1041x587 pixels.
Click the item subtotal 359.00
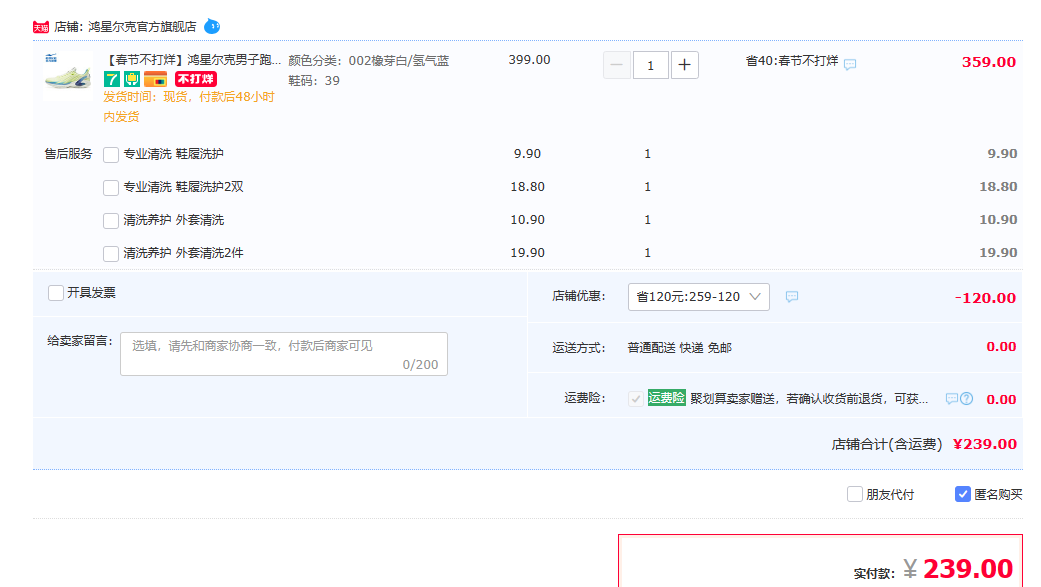pos(989,62)
